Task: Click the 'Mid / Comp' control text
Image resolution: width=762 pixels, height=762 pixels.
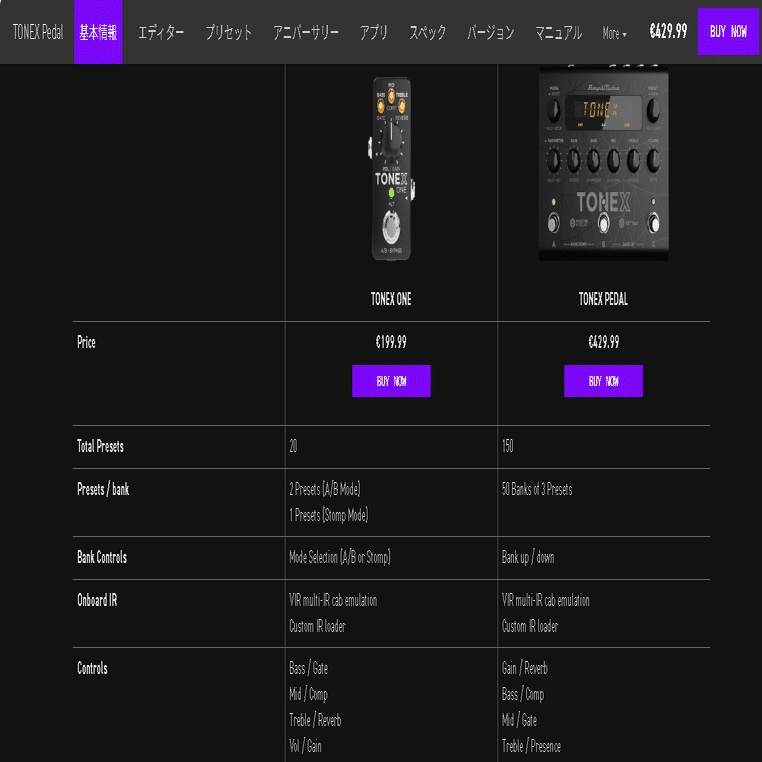Action: tap(309, 694)
